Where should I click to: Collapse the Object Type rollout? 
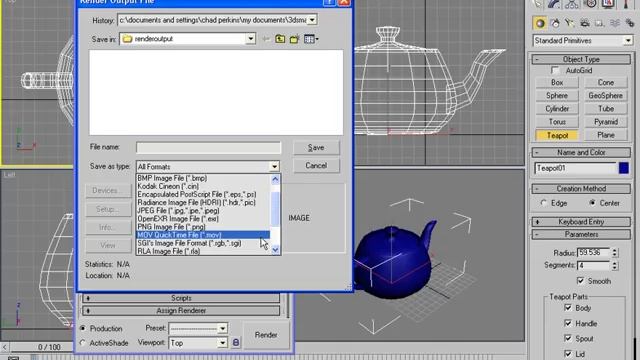pos(581,59)
